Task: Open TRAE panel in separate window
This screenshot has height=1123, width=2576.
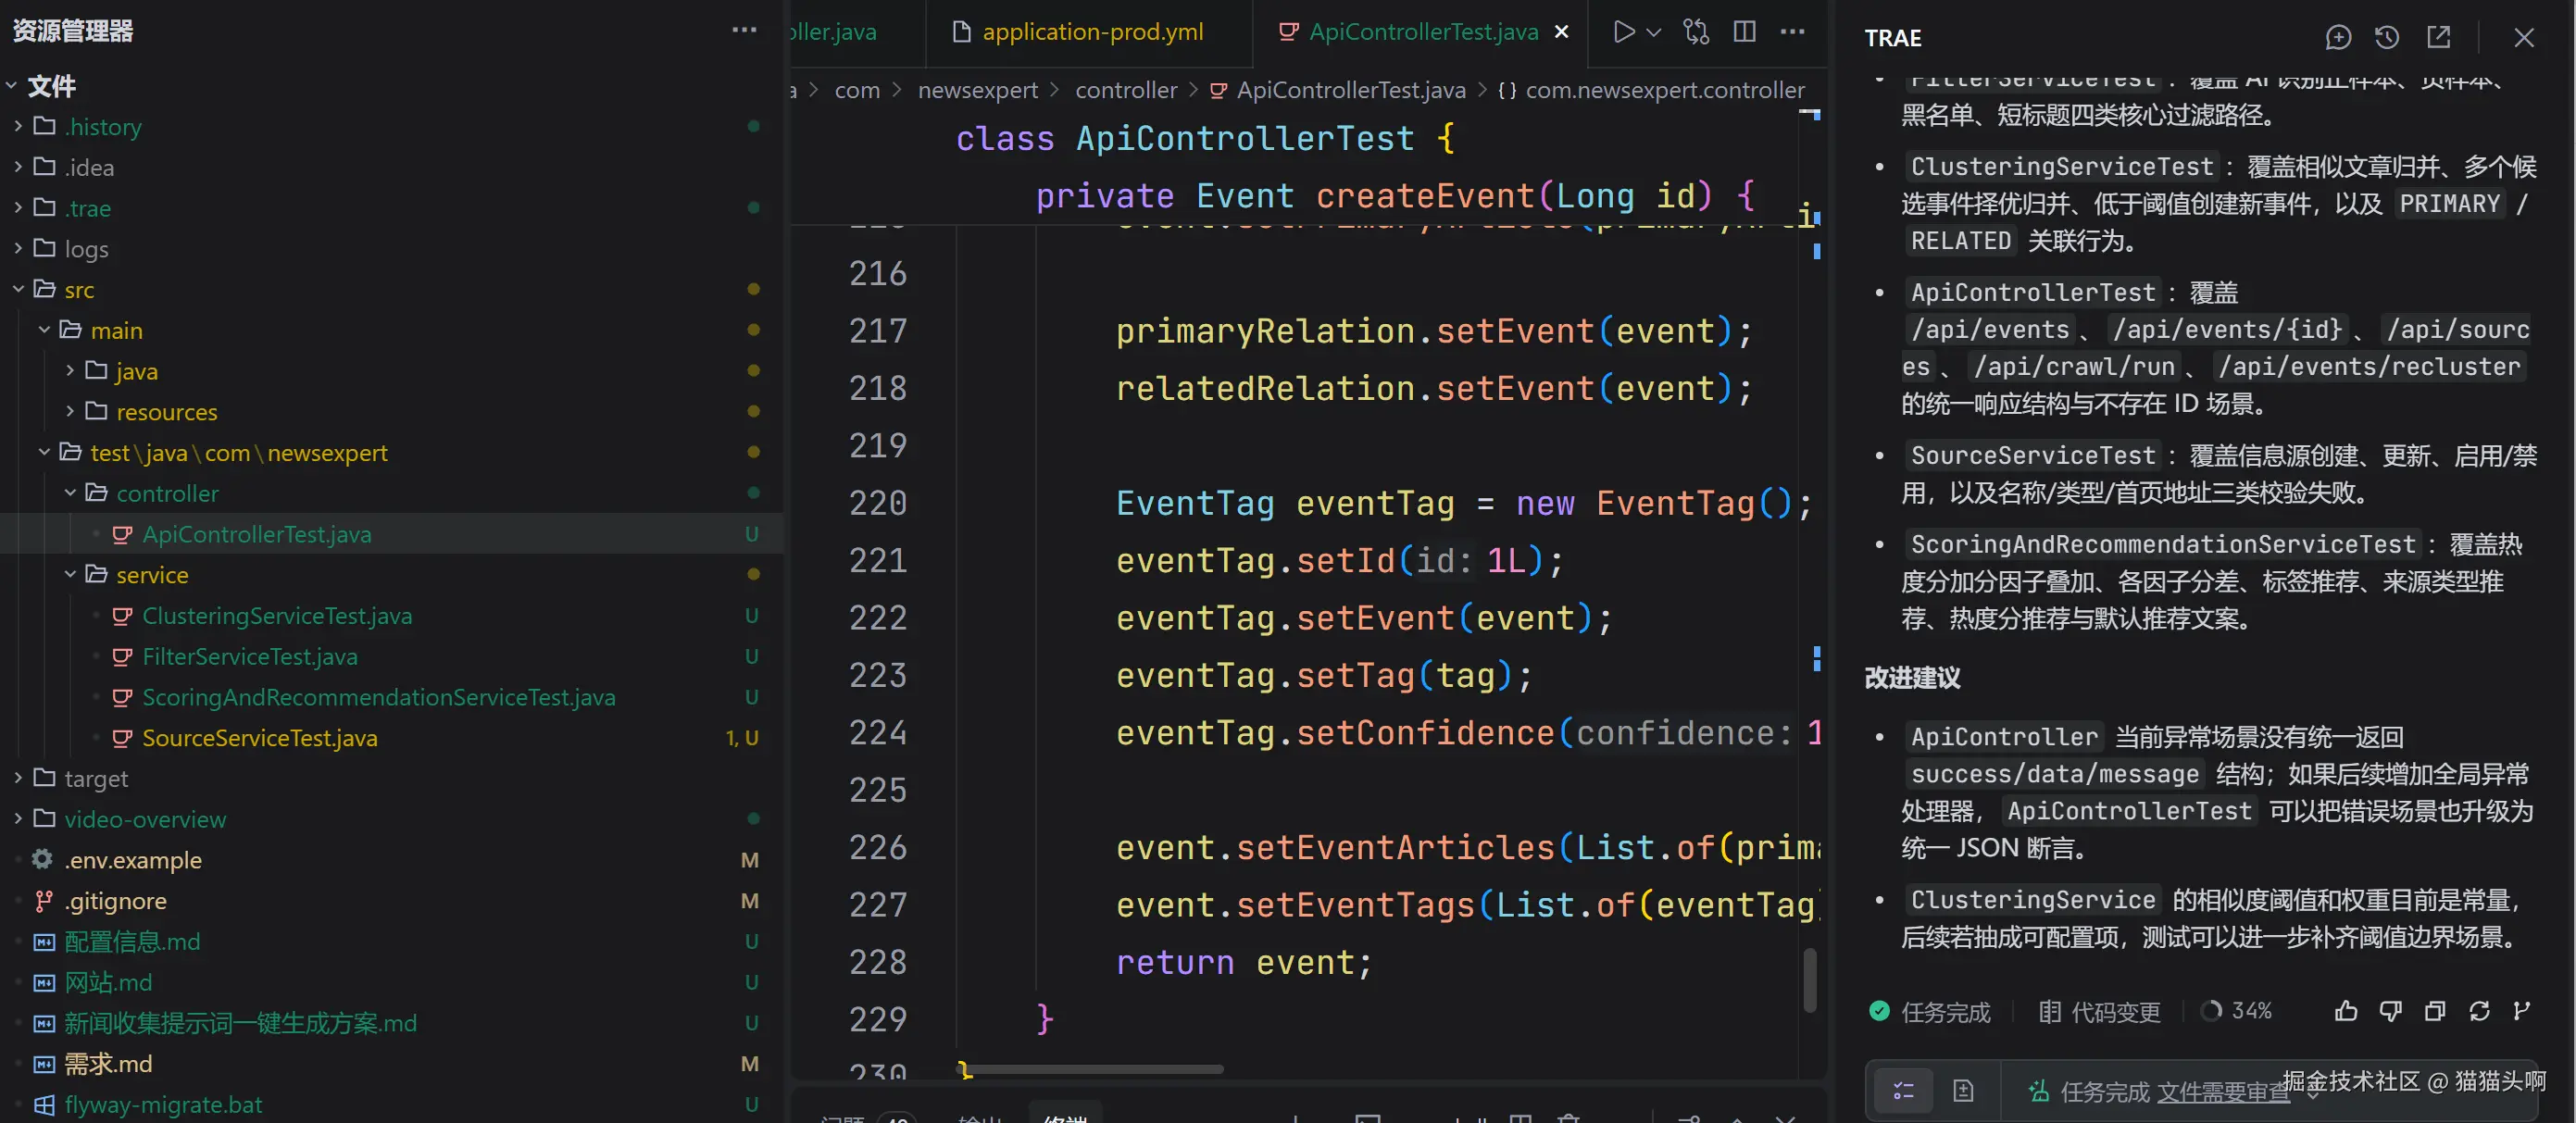Action: 2439,38
